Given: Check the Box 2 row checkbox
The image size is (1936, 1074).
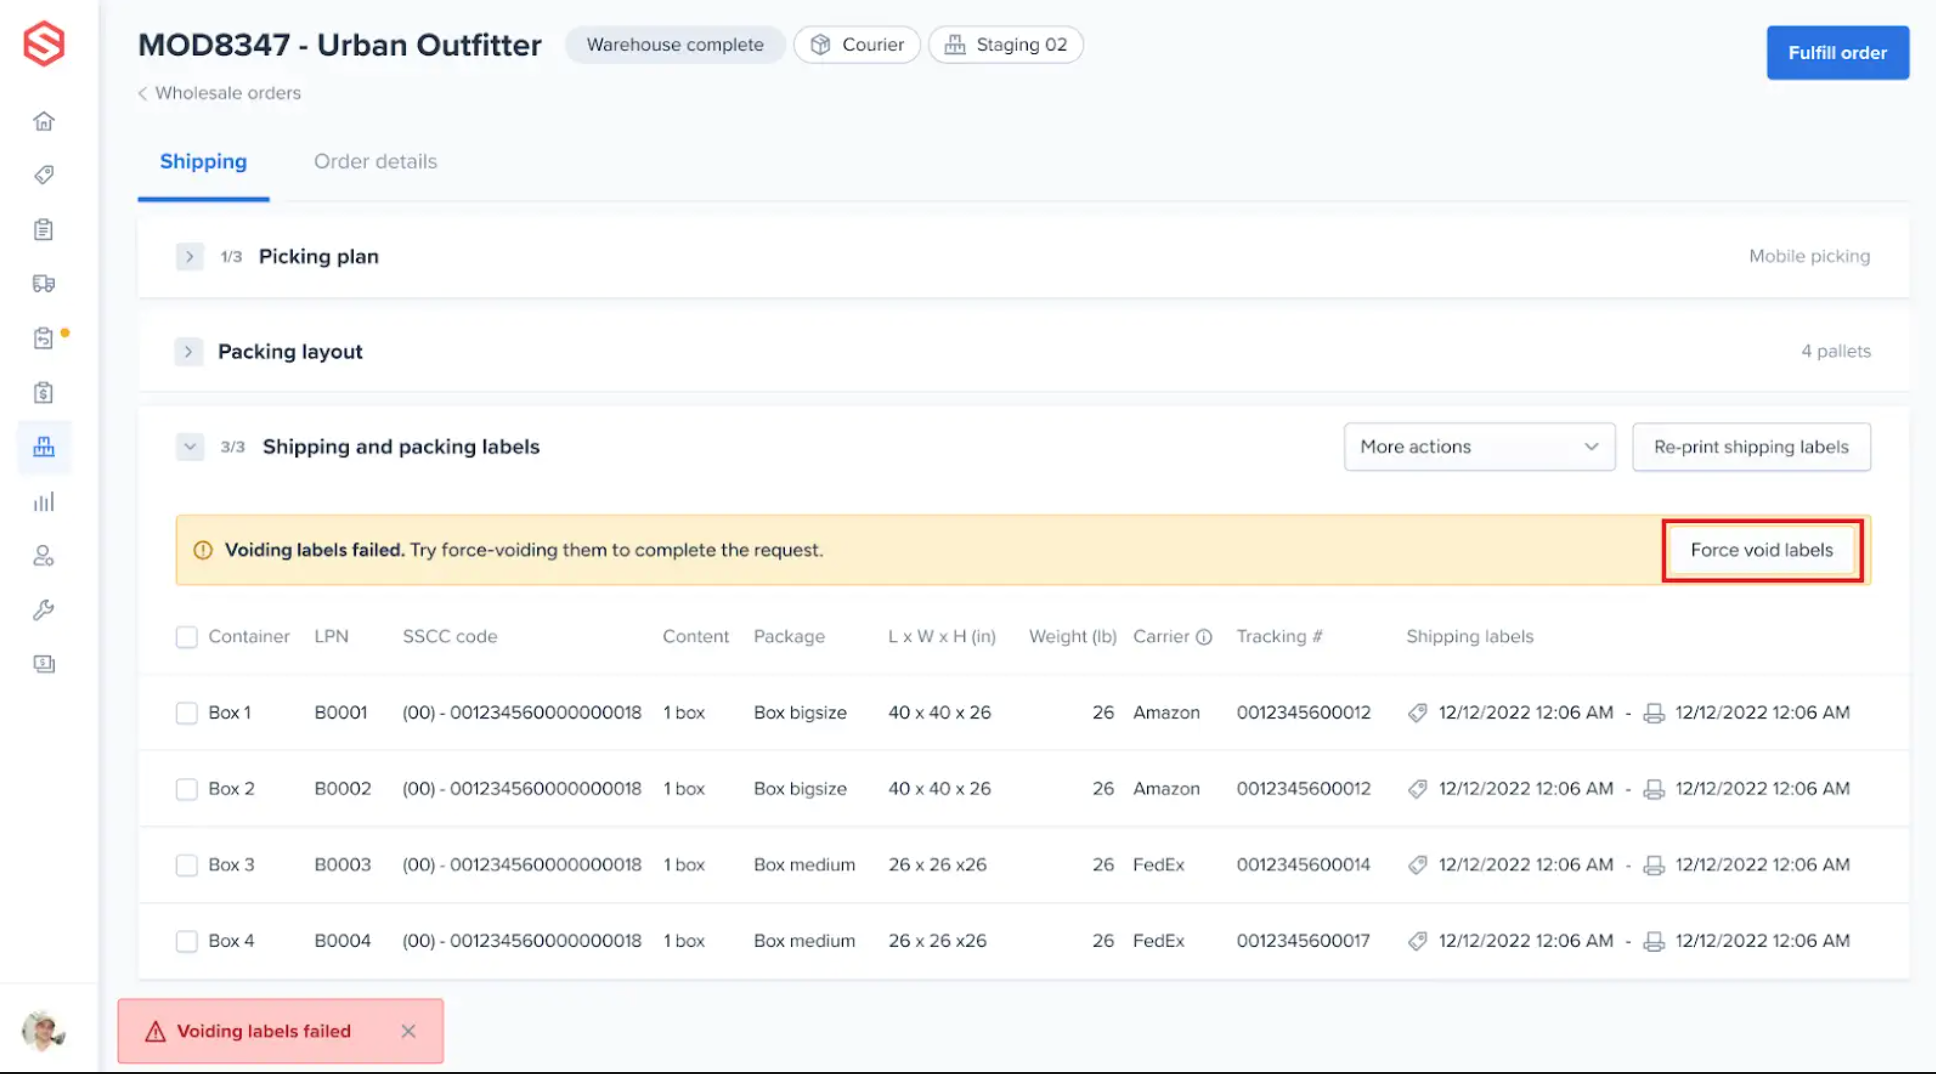Looking at the screenshot, I should 187,789.
